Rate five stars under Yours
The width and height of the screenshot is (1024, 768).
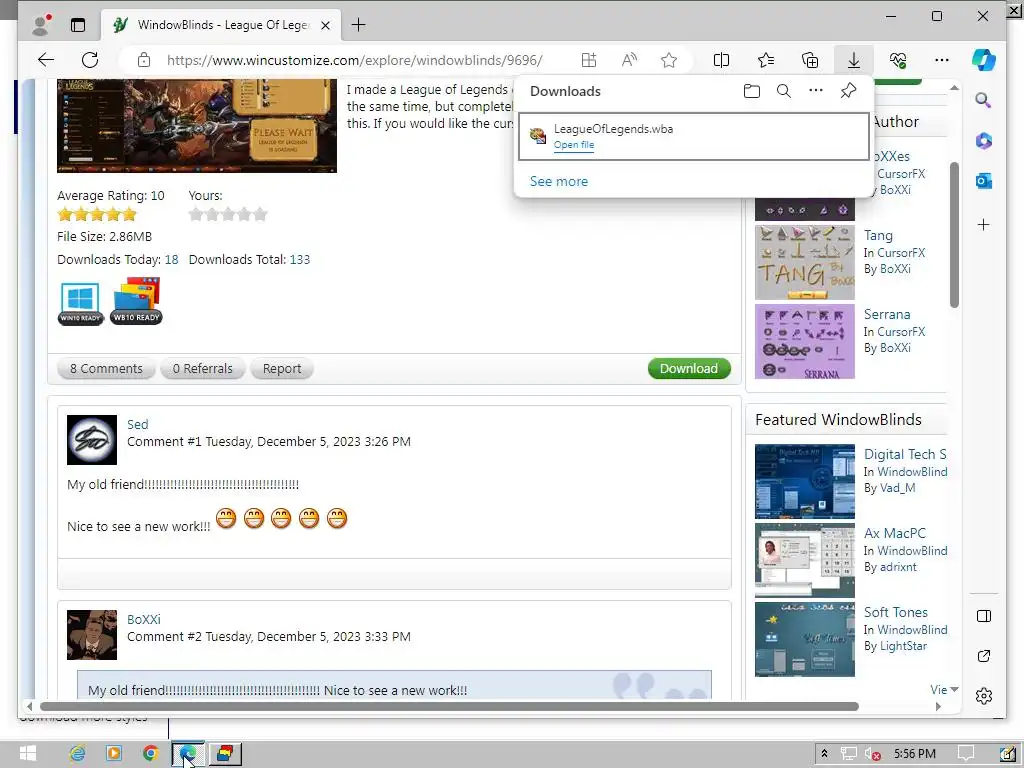pos(261,214)
